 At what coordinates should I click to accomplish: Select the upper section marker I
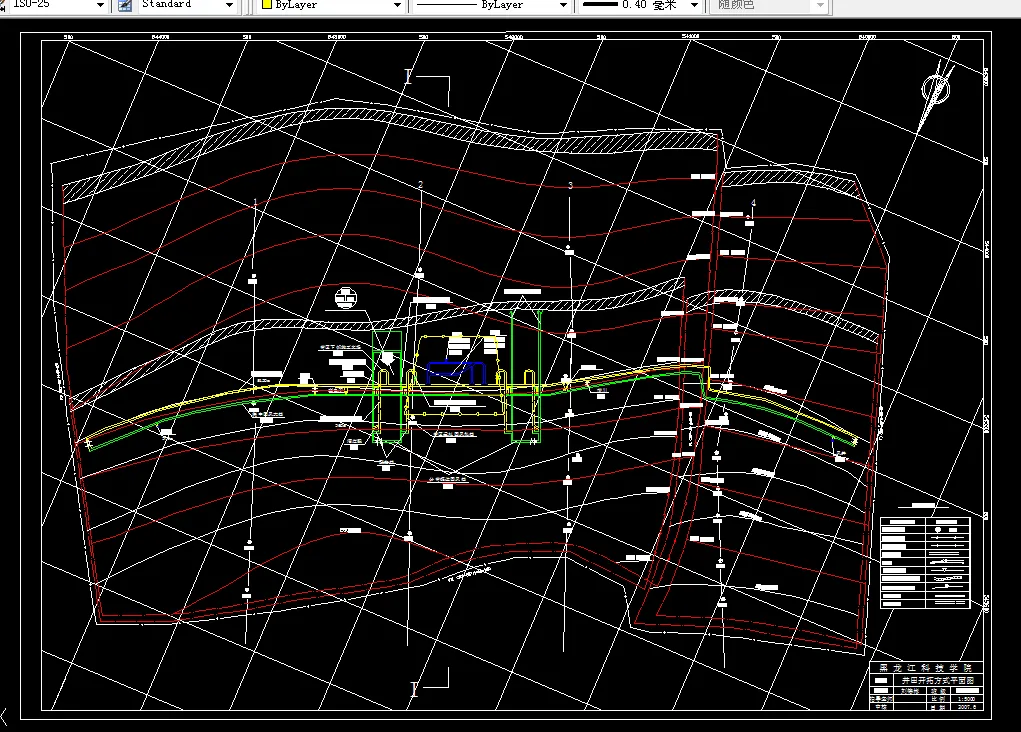pos(408,76)
